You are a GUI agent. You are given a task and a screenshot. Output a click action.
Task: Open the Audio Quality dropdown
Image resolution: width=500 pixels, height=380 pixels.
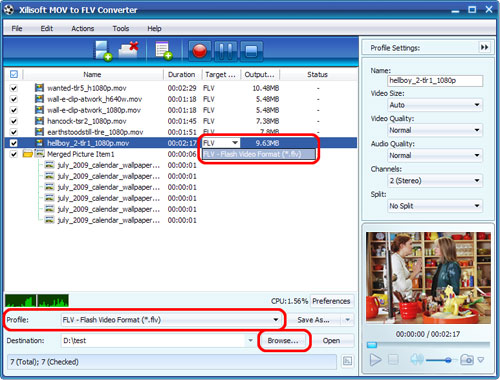pos(435,155)
